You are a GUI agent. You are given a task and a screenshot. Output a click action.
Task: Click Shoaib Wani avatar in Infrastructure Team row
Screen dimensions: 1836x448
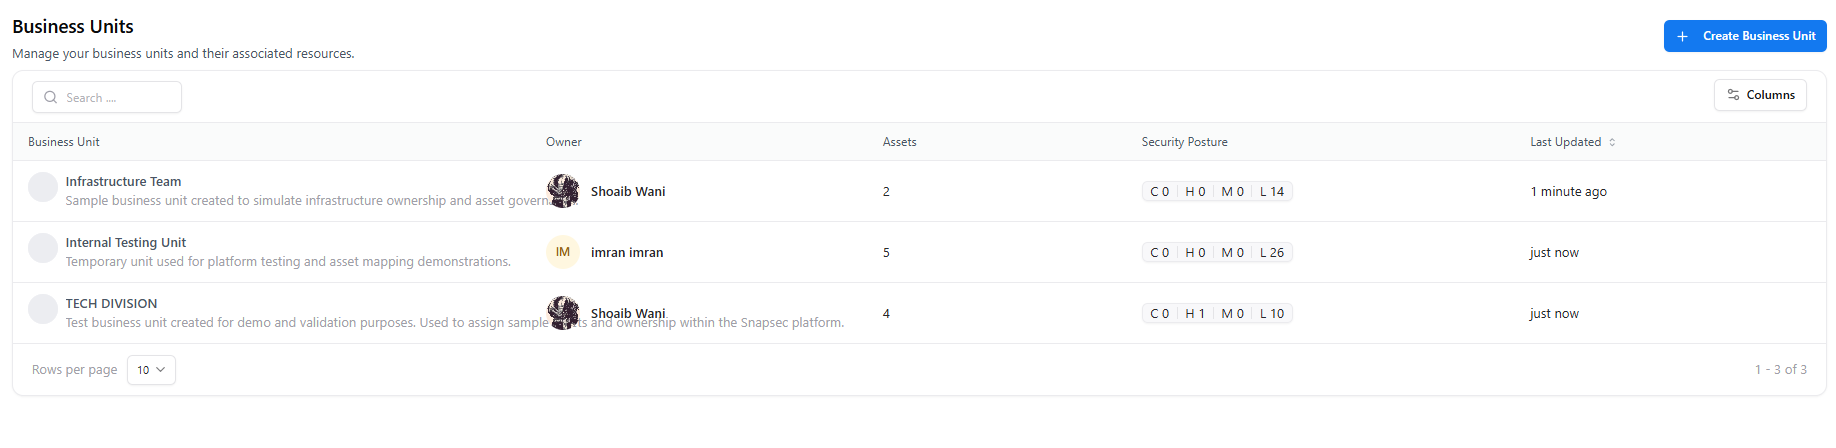[x=563, y=191]
